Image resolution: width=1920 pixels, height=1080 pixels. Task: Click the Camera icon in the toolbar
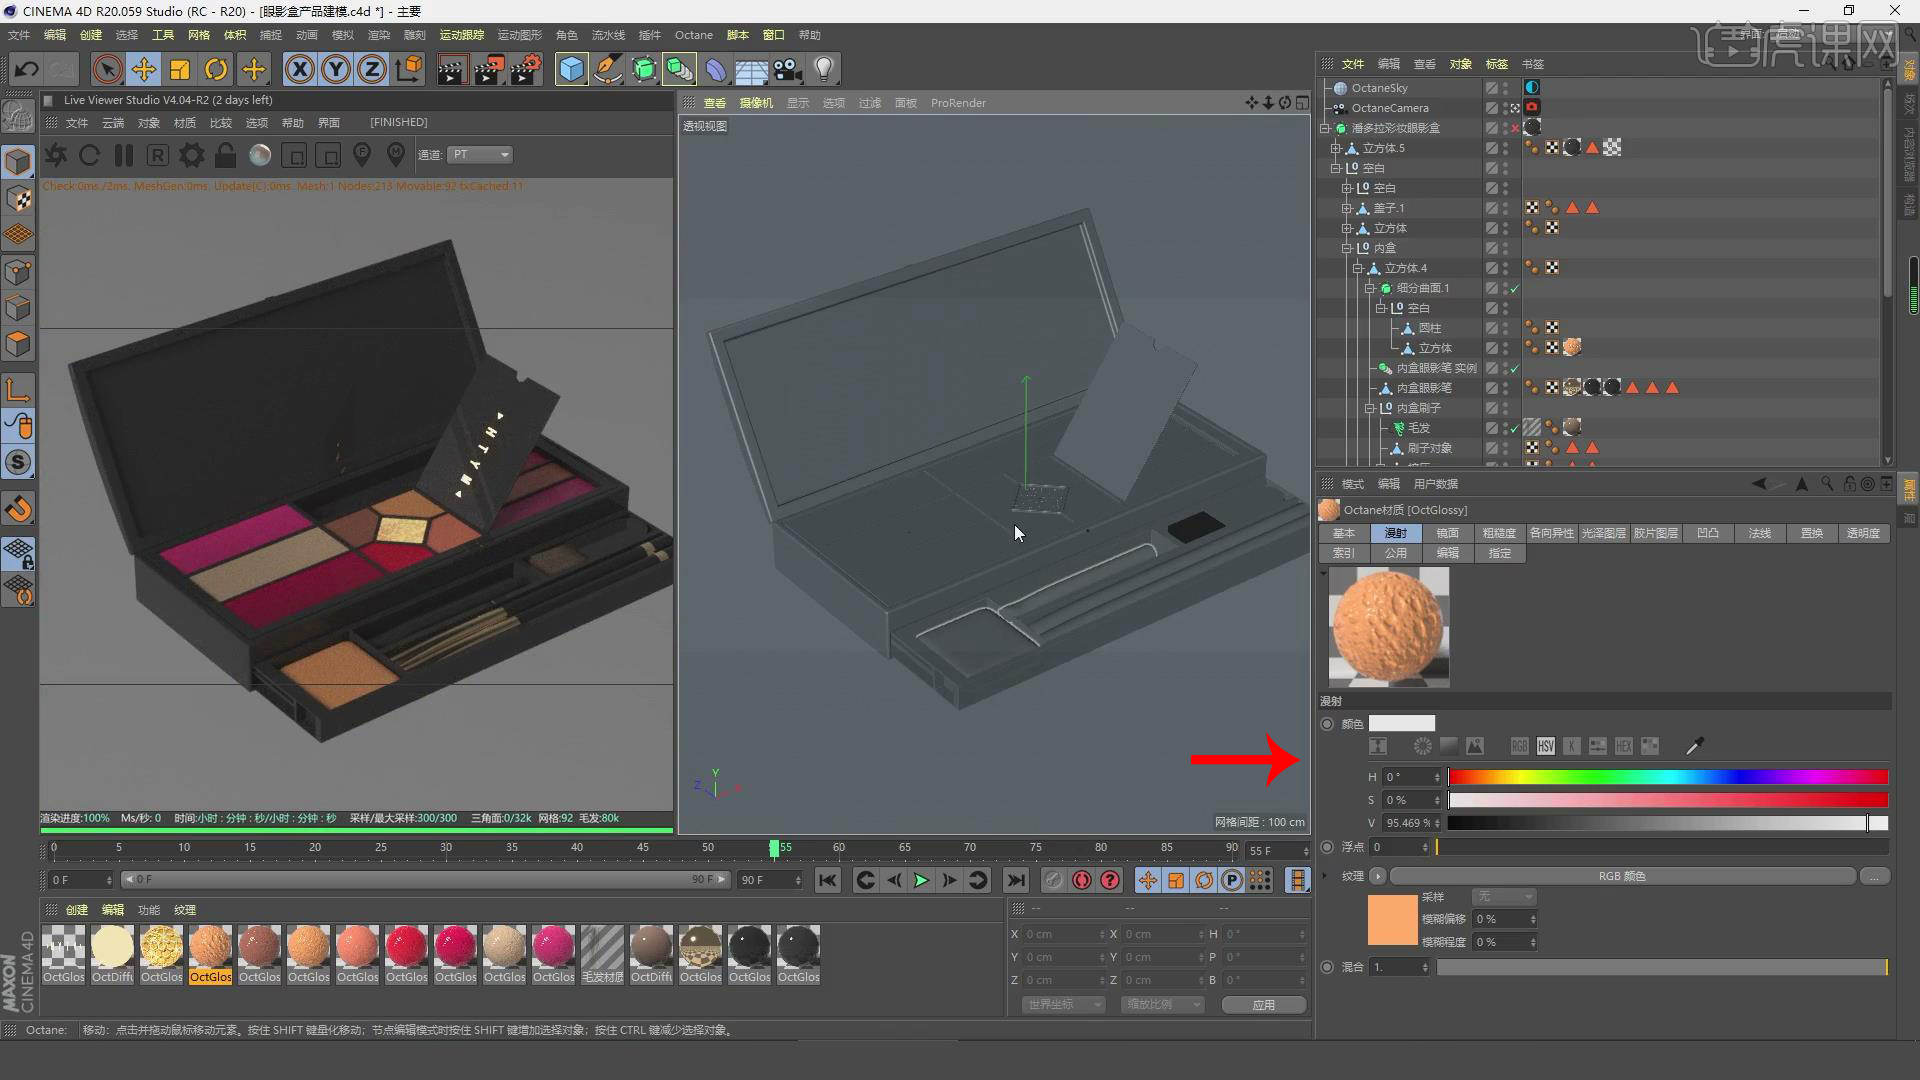[788, 69]
